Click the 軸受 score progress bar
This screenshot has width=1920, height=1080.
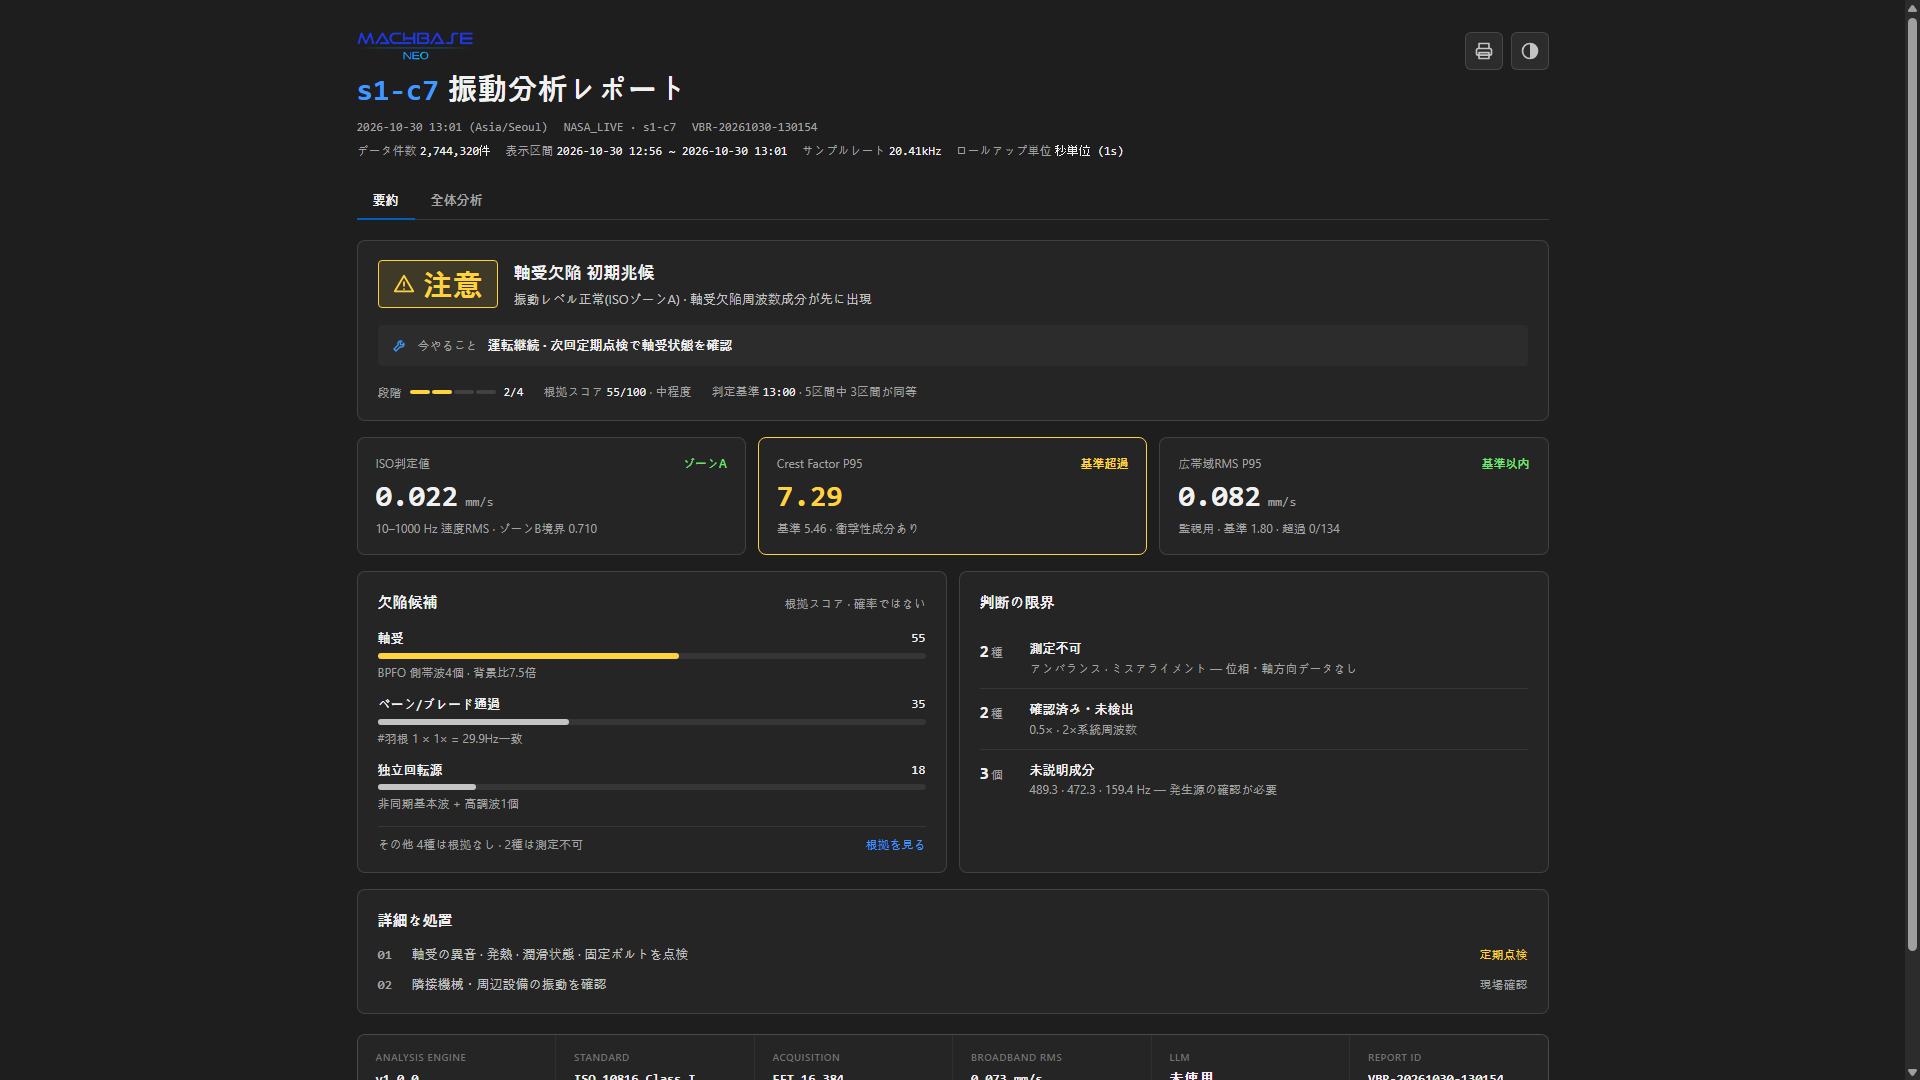point(652,656)
